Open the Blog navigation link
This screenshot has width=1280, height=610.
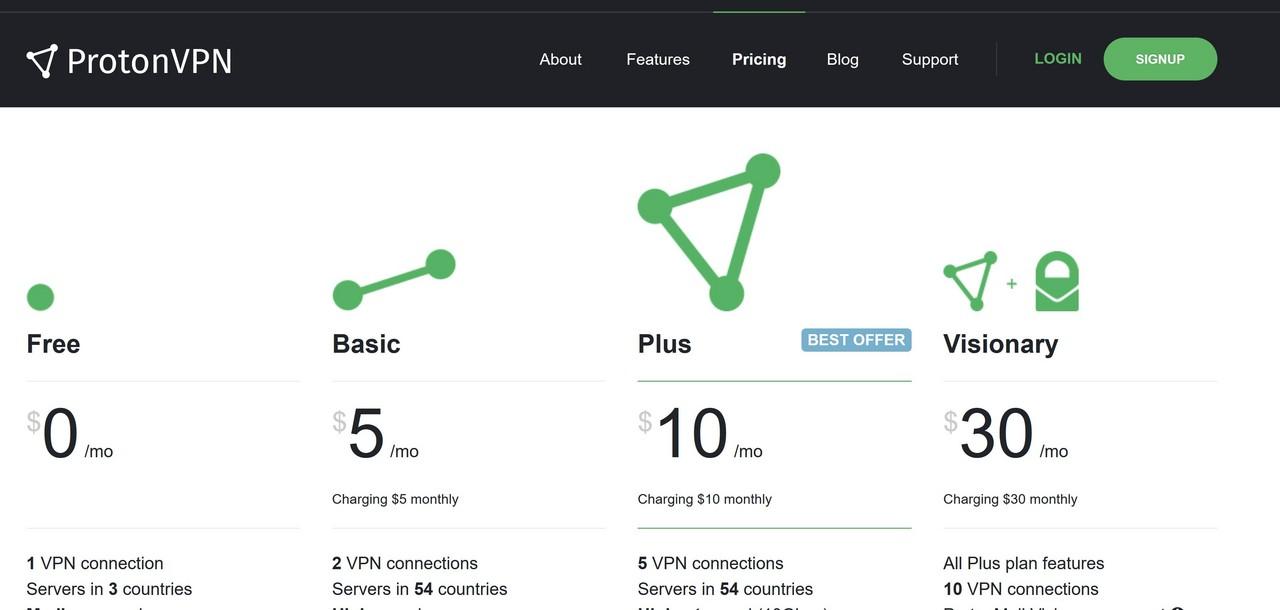(x=843, y=59)
